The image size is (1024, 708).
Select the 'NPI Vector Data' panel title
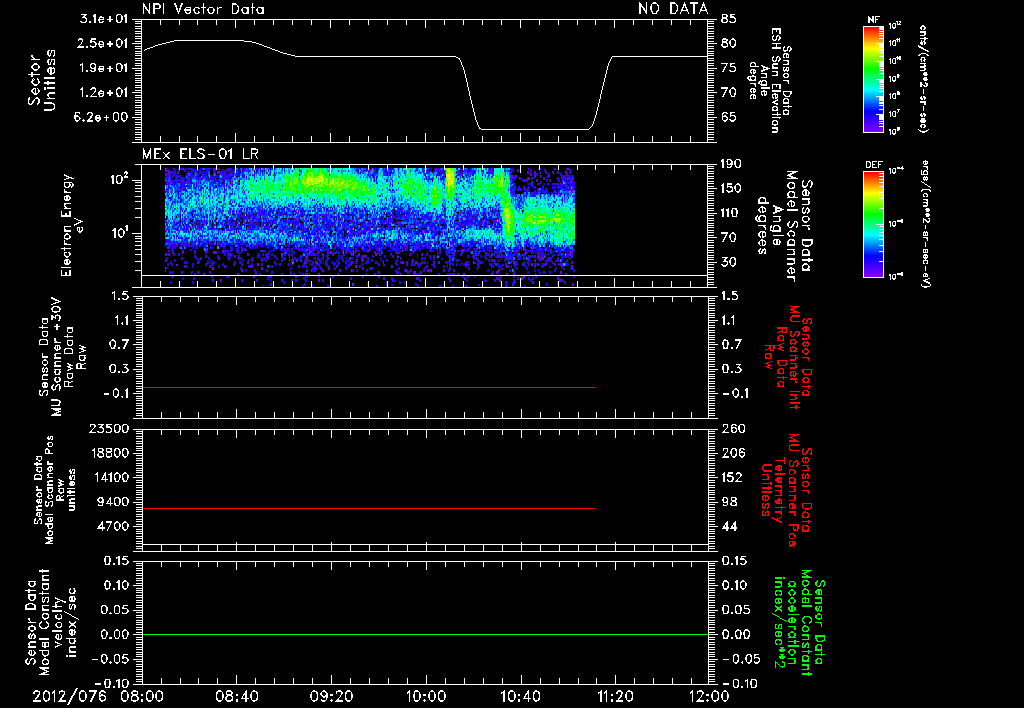click(203, 9)
